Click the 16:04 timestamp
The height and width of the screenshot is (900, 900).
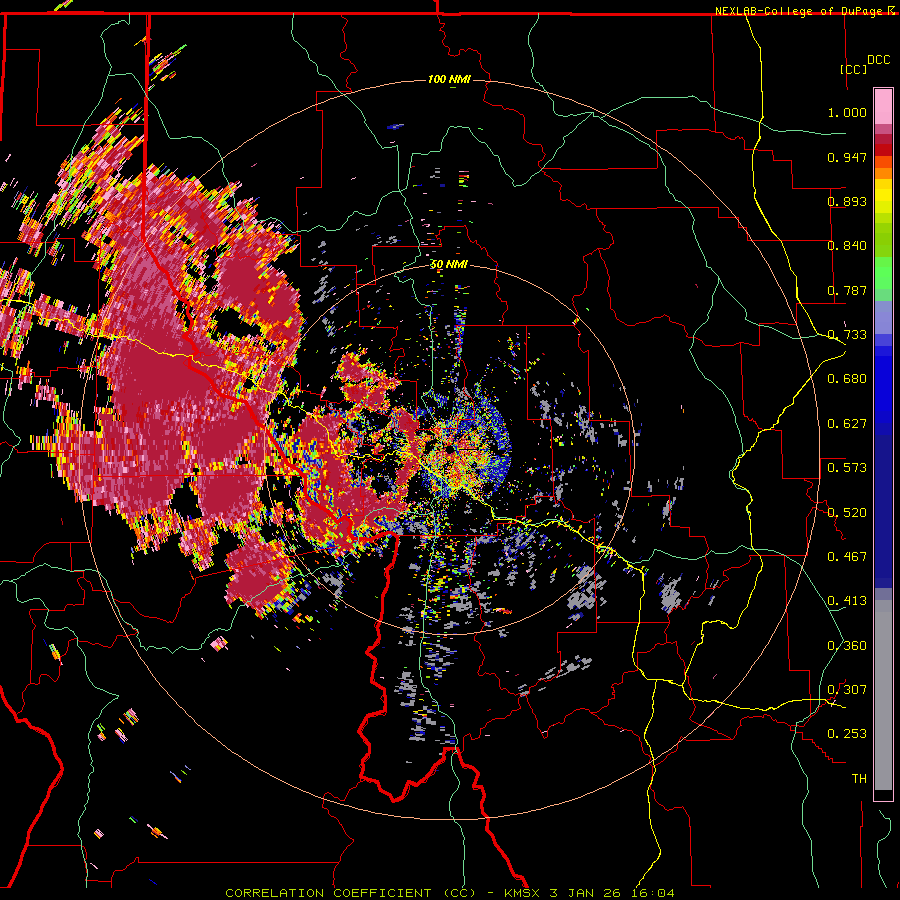coord(651,893)
